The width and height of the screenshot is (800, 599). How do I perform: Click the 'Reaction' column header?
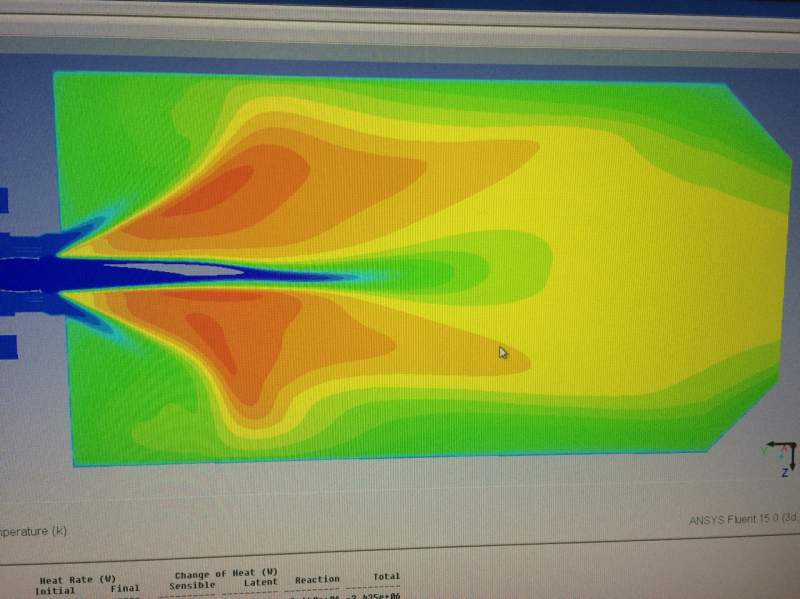[317, 579]
